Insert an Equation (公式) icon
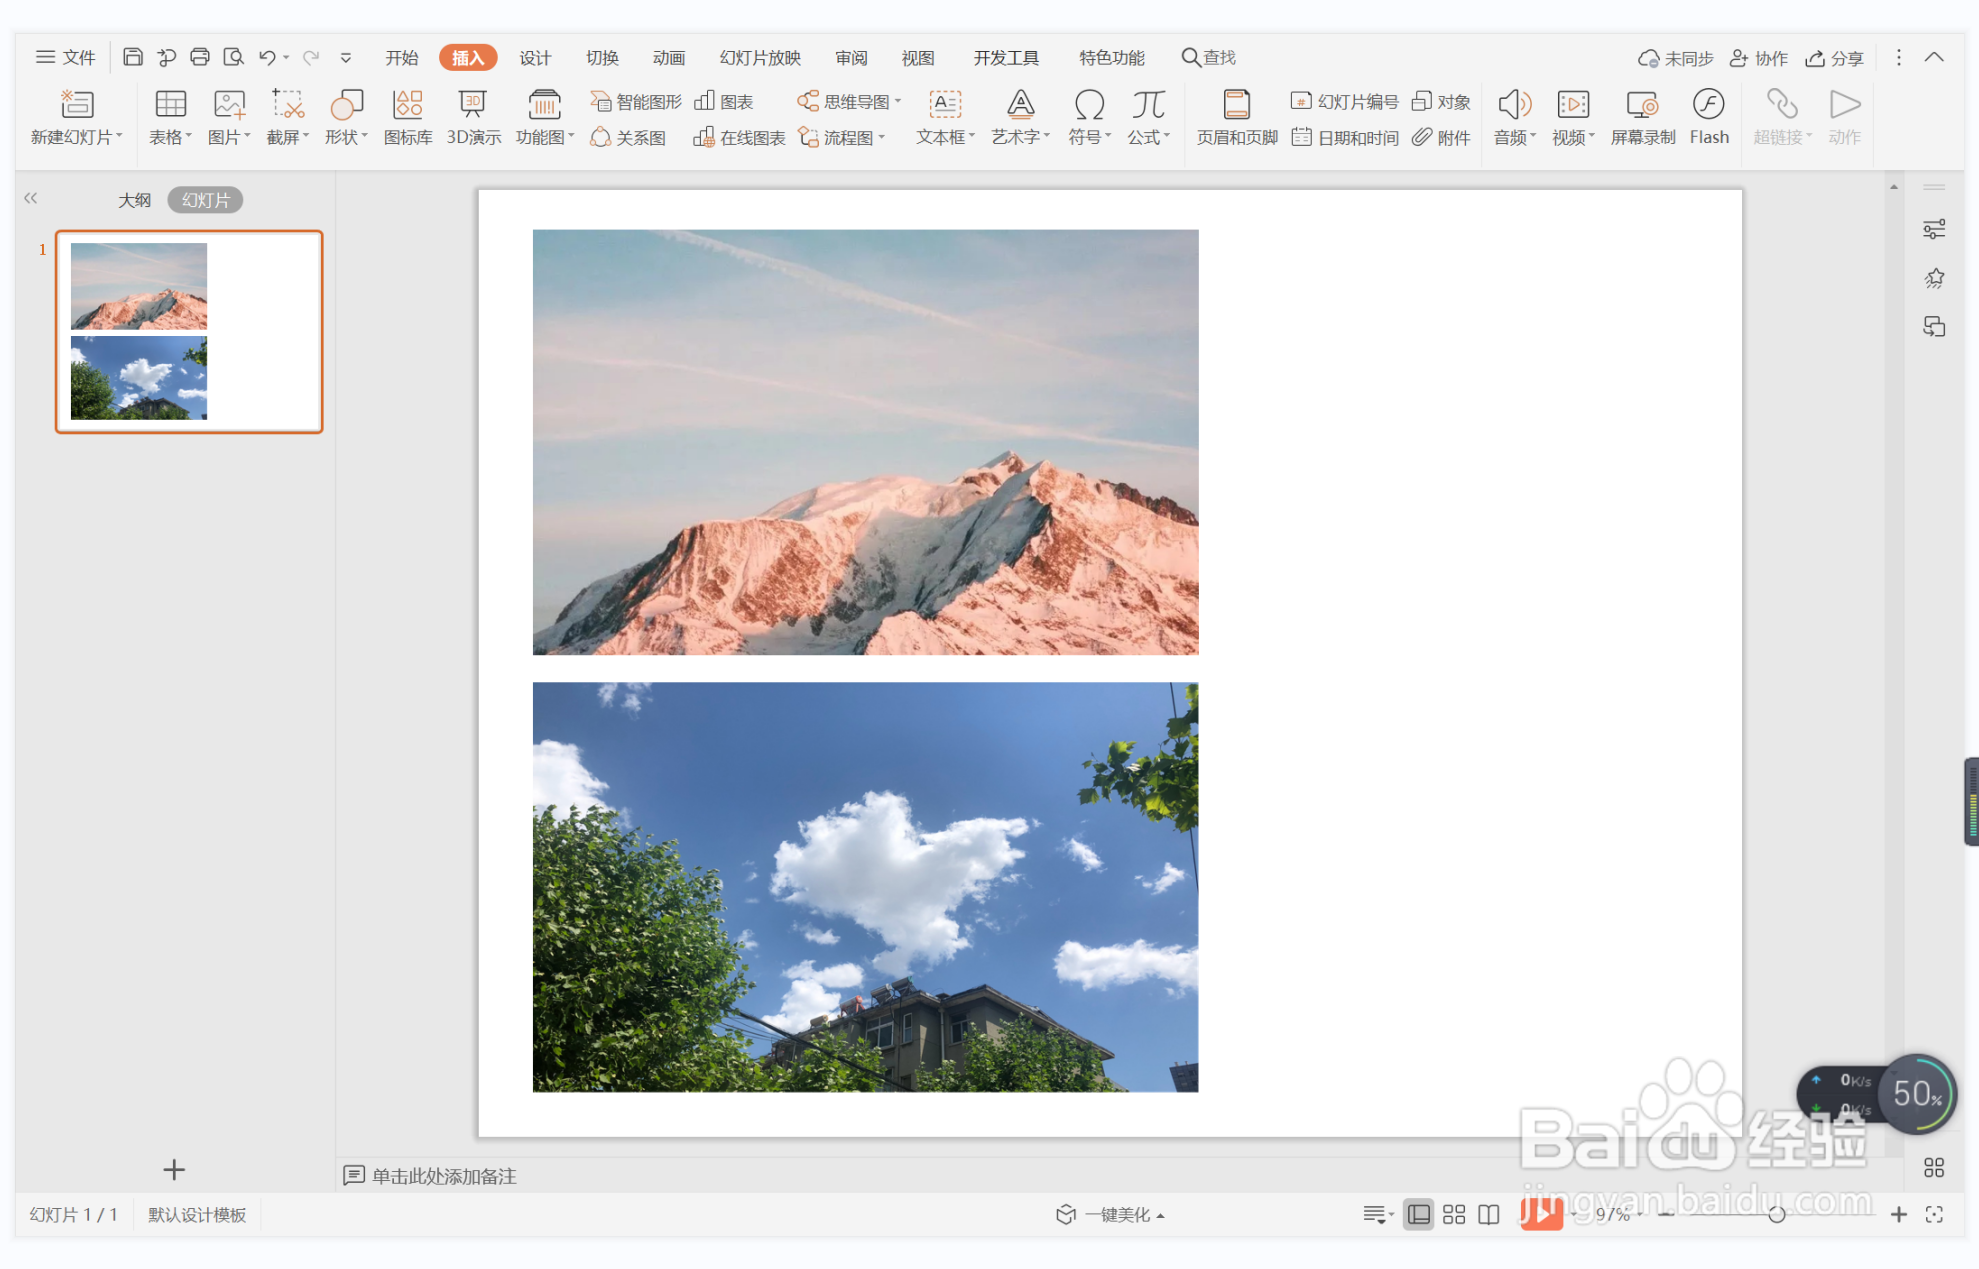The height and width of the screenshot is (1269, 1979). coord(1148,105)
